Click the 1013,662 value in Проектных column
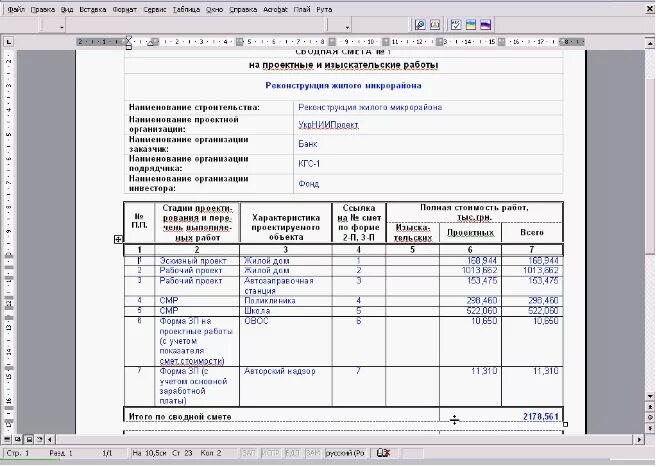The image size is (656, 467). (479, 270)
